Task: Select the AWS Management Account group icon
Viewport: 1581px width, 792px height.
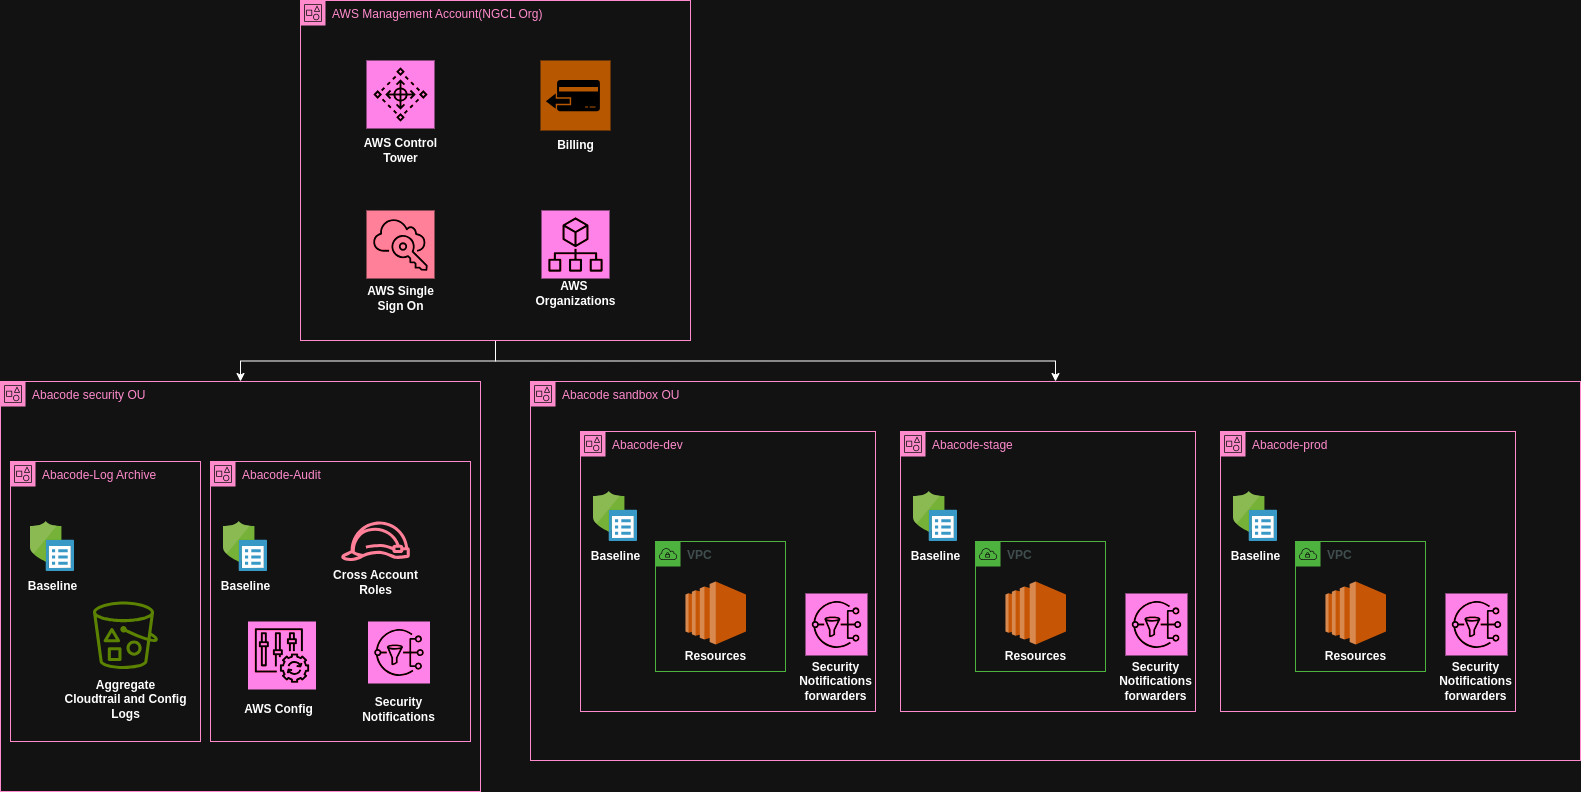Action: [x=313, y=13]
